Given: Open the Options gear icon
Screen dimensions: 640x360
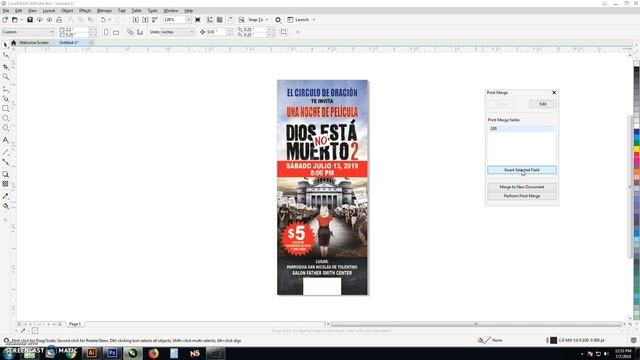Looking at the screenshot, I should (278, 20).
